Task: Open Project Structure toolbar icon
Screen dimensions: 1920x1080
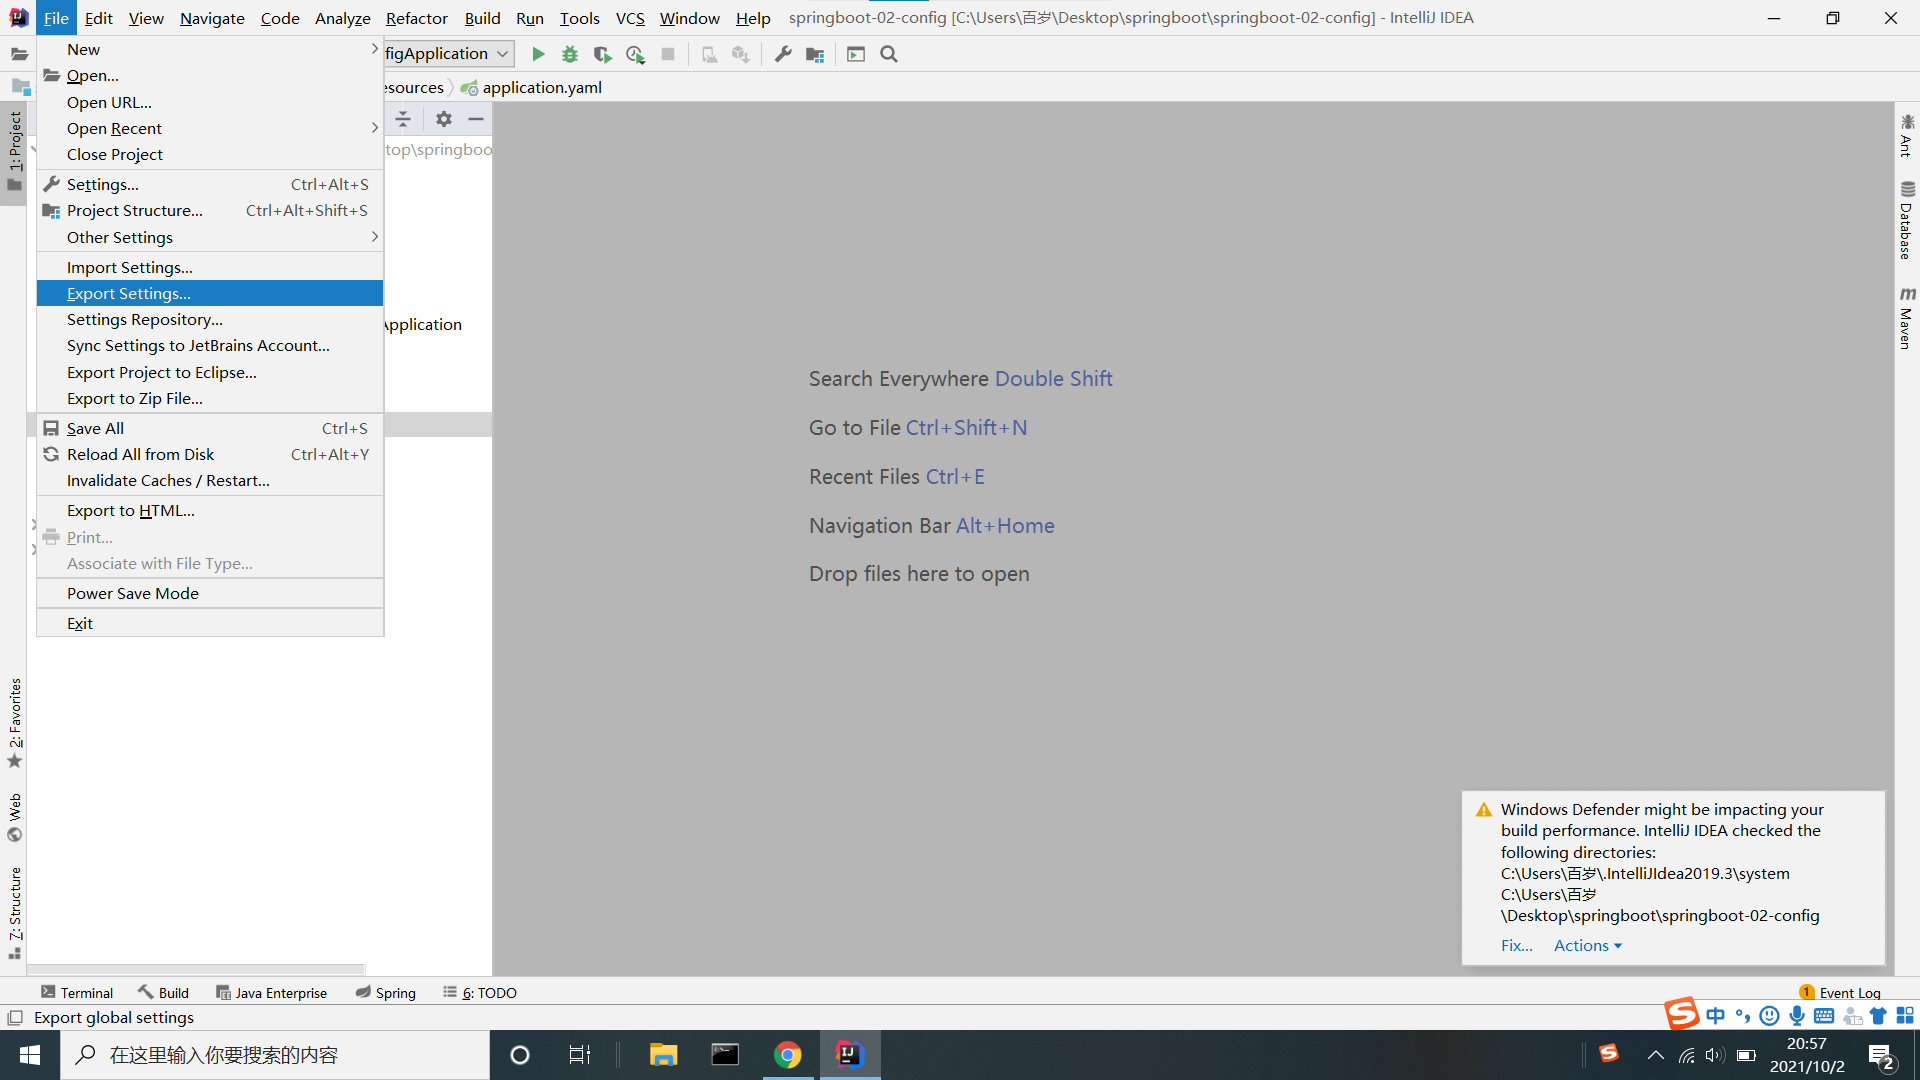Action: tap(815, 54)
